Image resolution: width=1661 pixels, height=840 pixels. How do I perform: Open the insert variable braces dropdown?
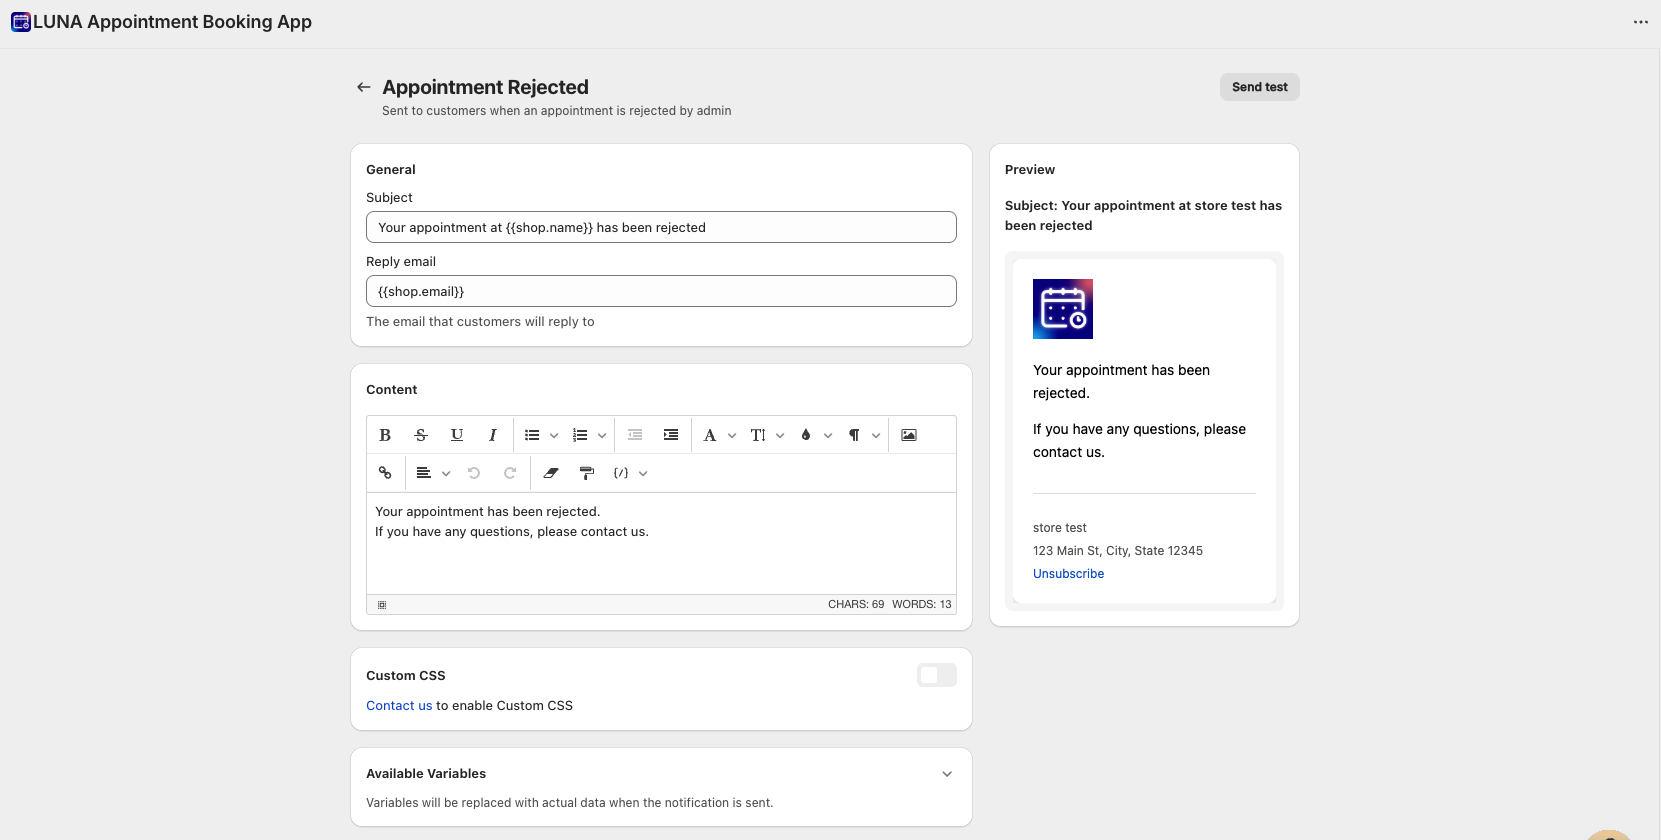click(630, 473)
